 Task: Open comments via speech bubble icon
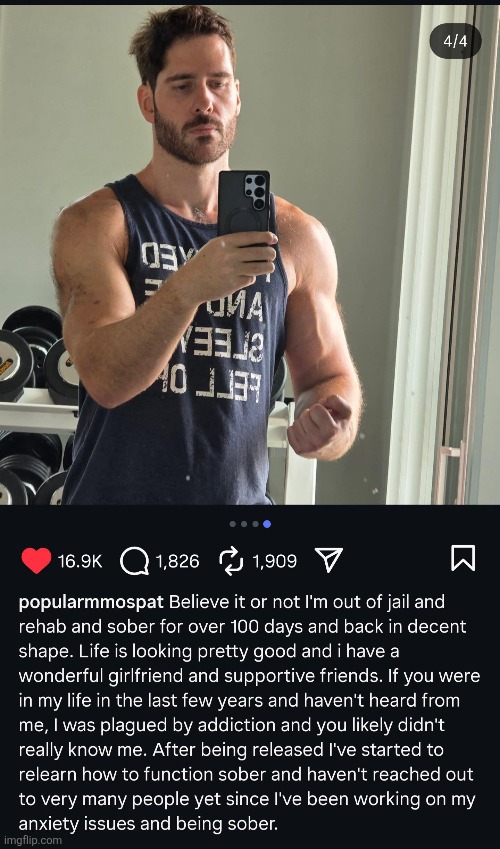click(x=134, y=561)
